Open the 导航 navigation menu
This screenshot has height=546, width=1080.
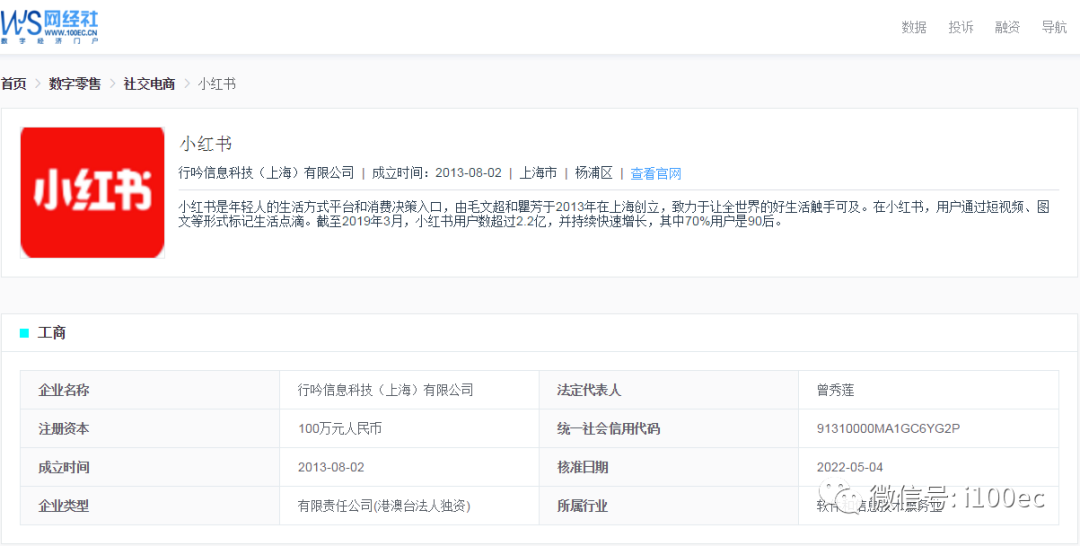(x=1055, y=28)
